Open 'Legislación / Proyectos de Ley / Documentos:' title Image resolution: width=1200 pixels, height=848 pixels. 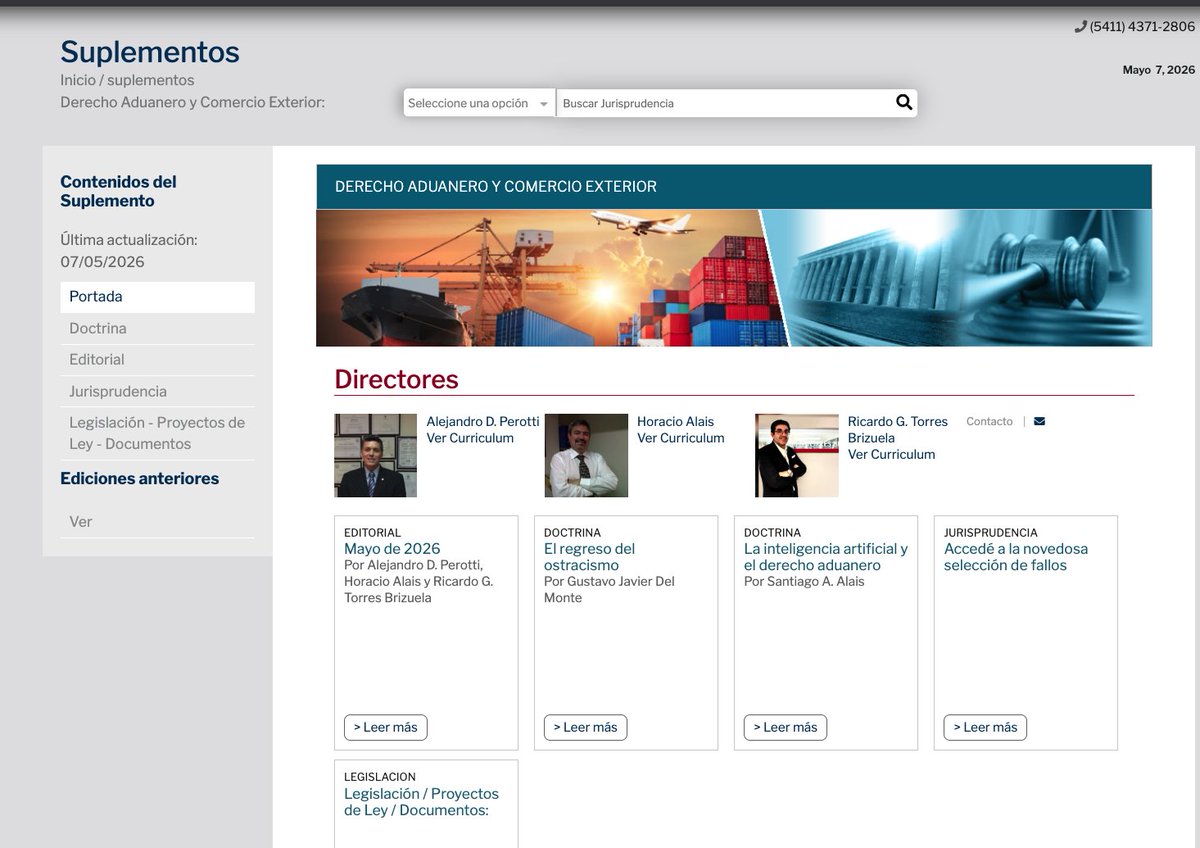[x=421, y=802]
